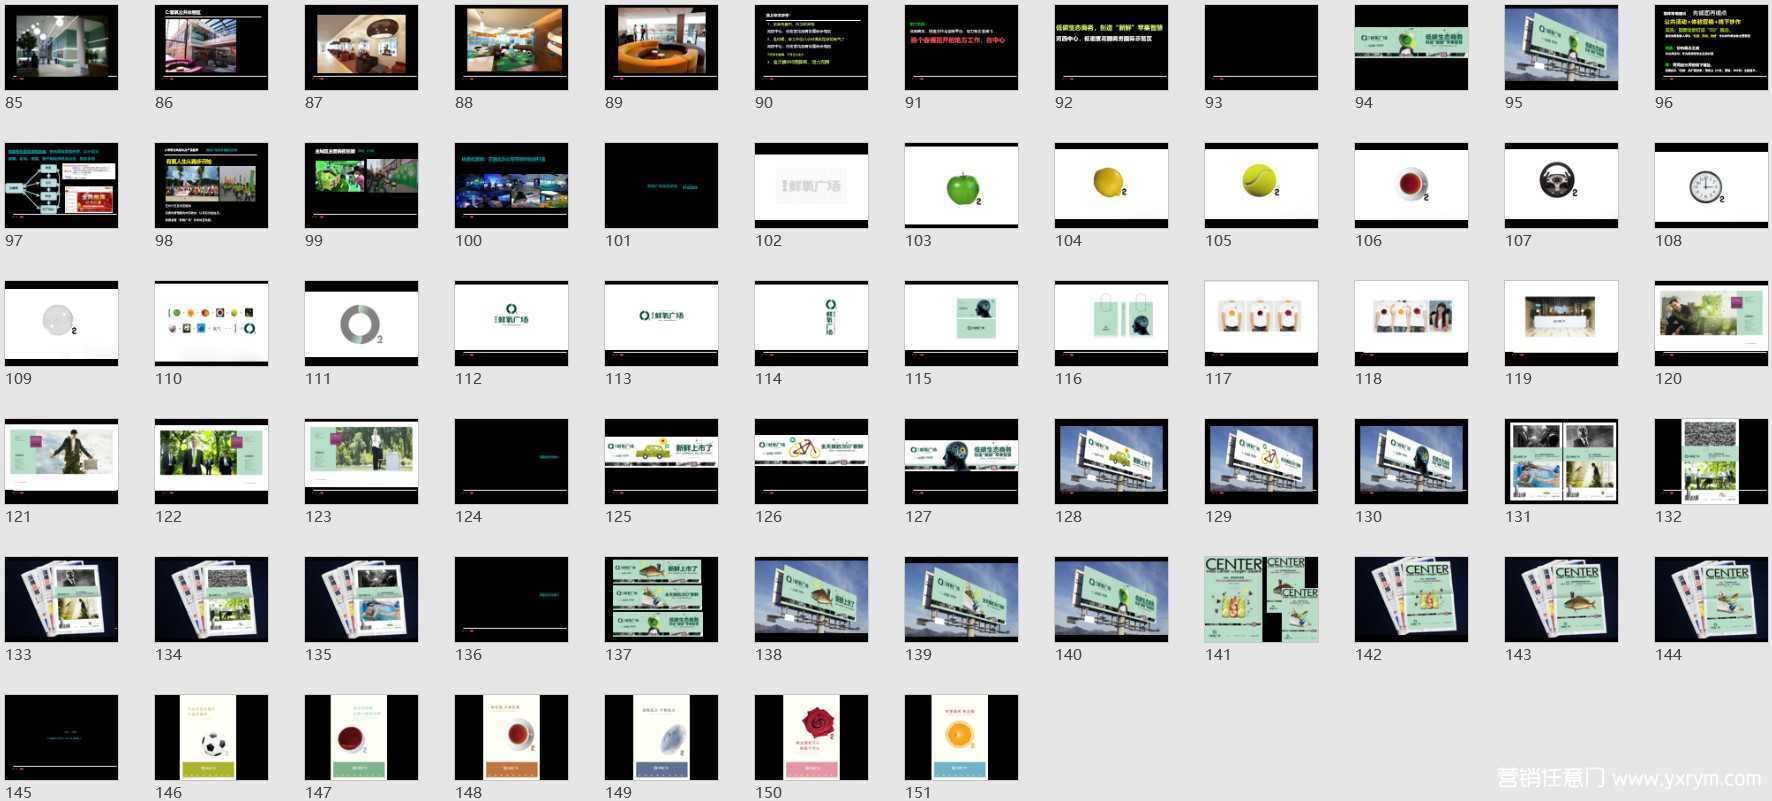This screenshot has height=801, width=1772.
Task: Click the yellow car banner slide 125
Action: [661, 462]
